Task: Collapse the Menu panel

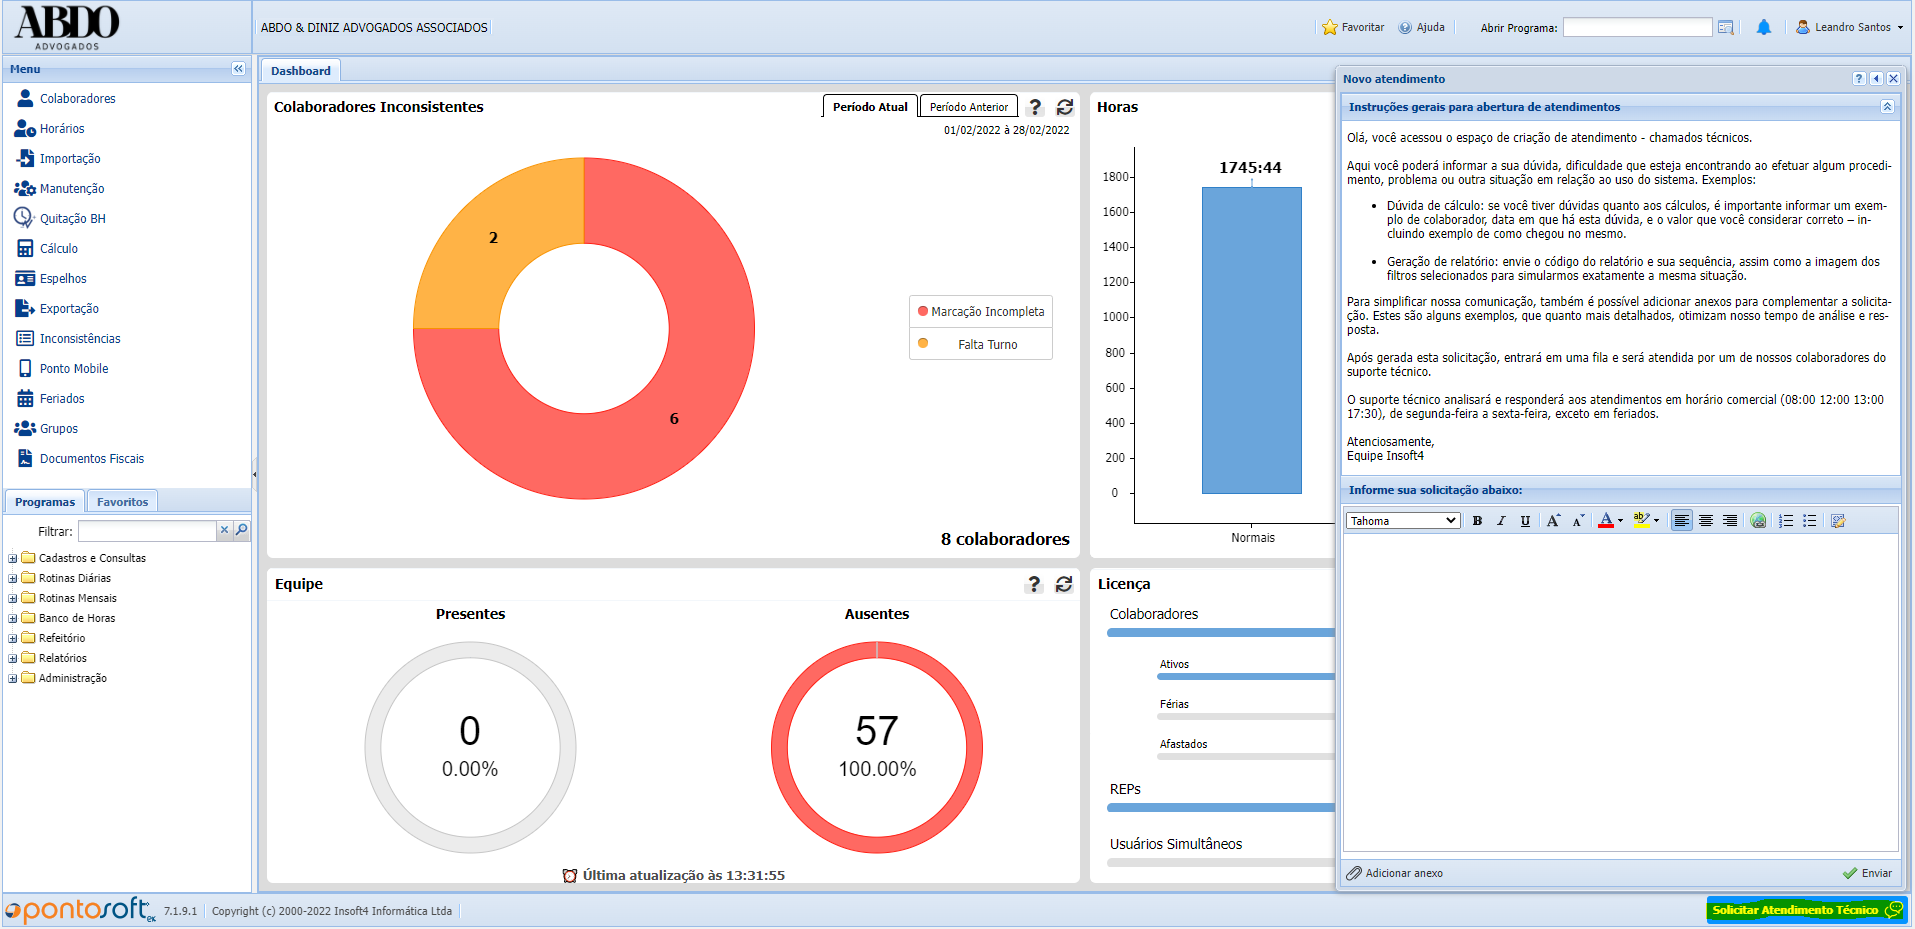Action: (x=238, y=69)
